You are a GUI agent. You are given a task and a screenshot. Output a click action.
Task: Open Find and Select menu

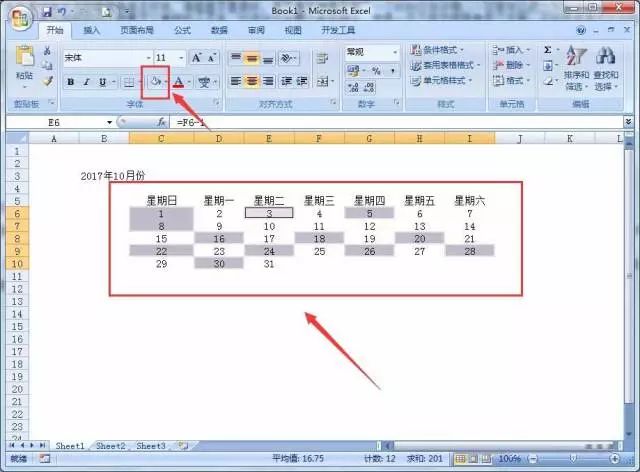point(606,68)
